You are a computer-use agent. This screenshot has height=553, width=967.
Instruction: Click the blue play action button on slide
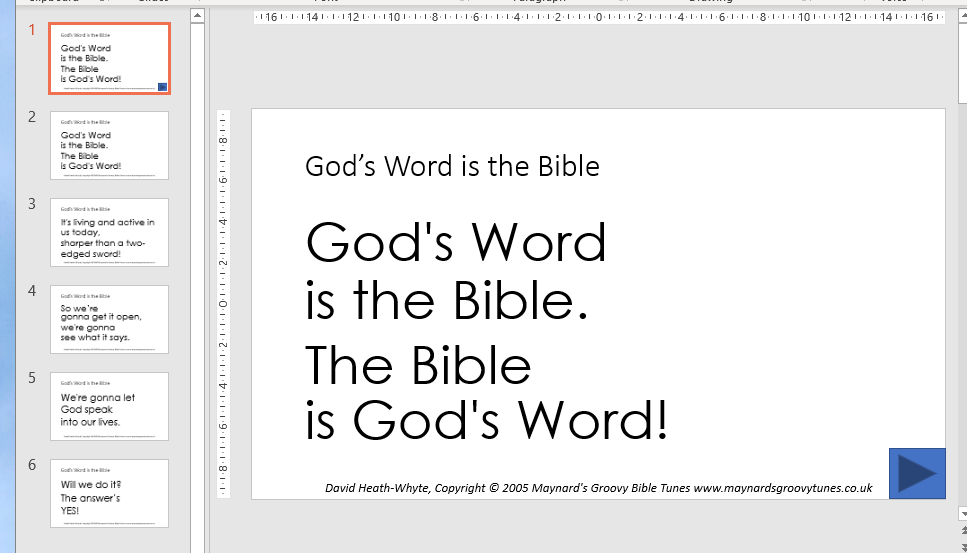(917, 473)
